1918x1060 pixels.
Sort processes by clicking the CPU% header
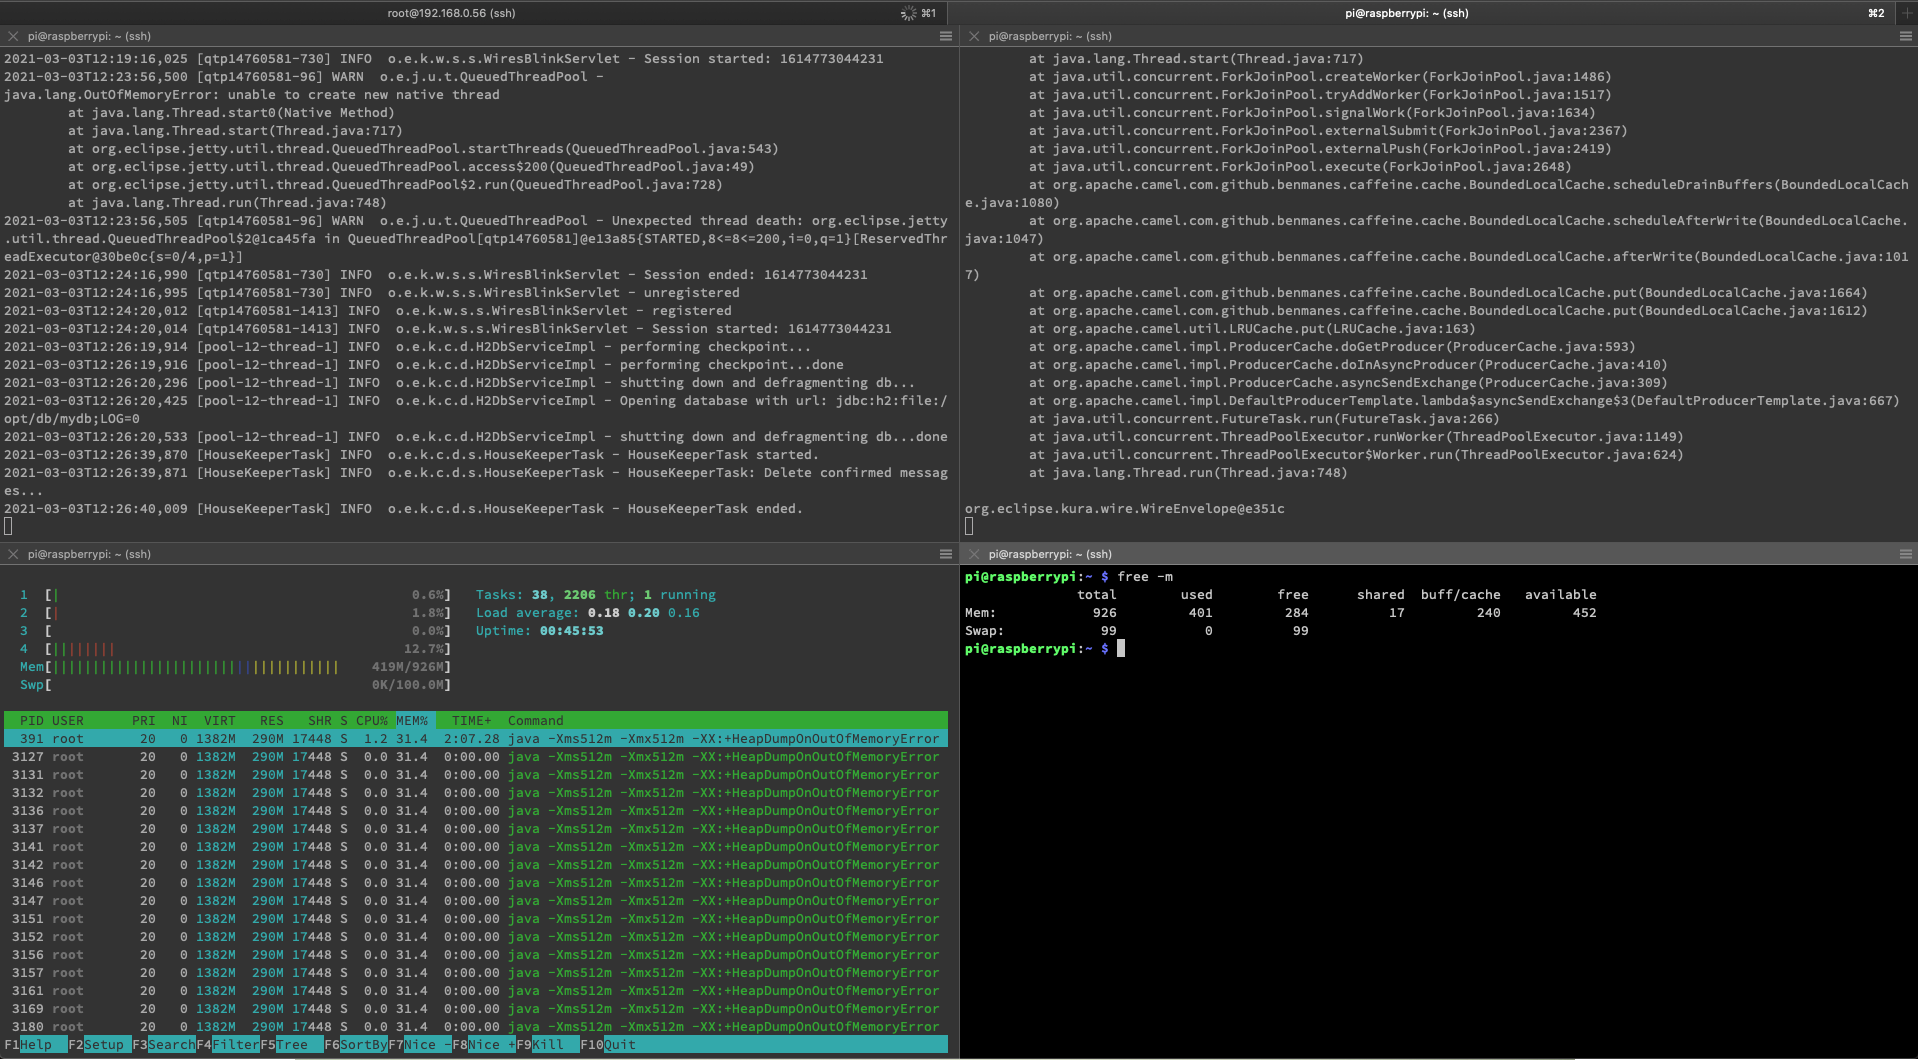(369, 720)
